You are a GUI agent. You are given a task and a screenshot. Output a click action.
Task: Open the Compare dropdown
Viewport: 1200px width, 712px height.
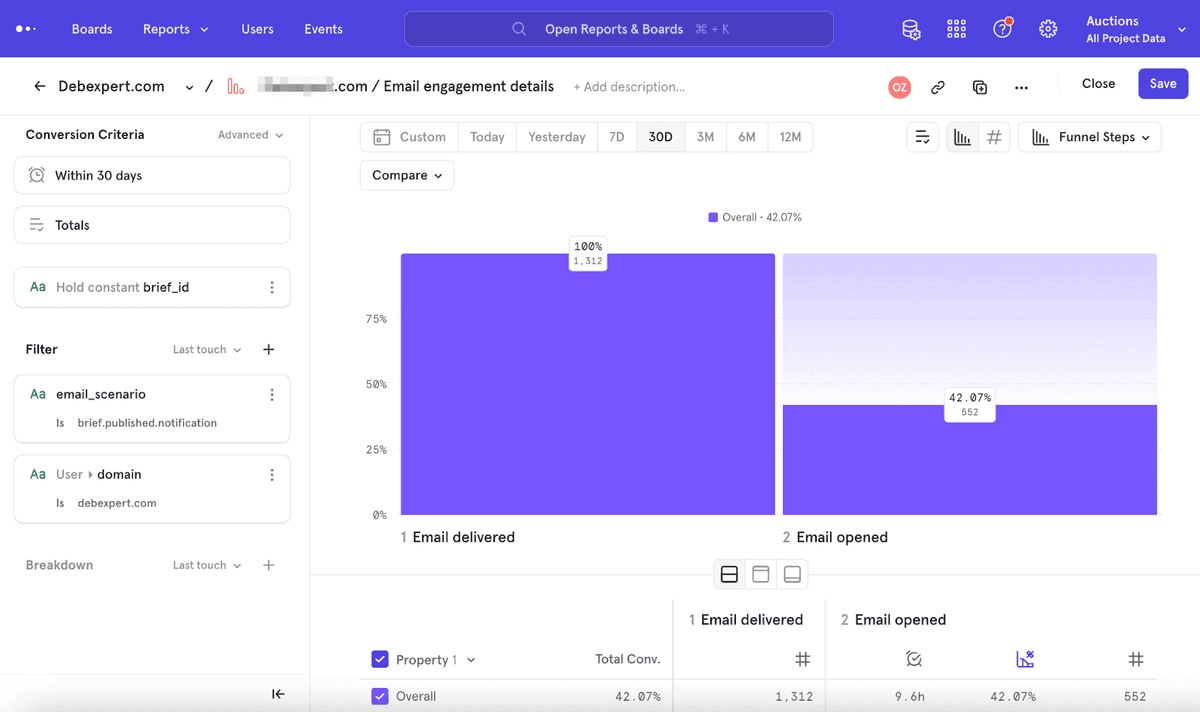pyautogui.click(x=407, y=175)
